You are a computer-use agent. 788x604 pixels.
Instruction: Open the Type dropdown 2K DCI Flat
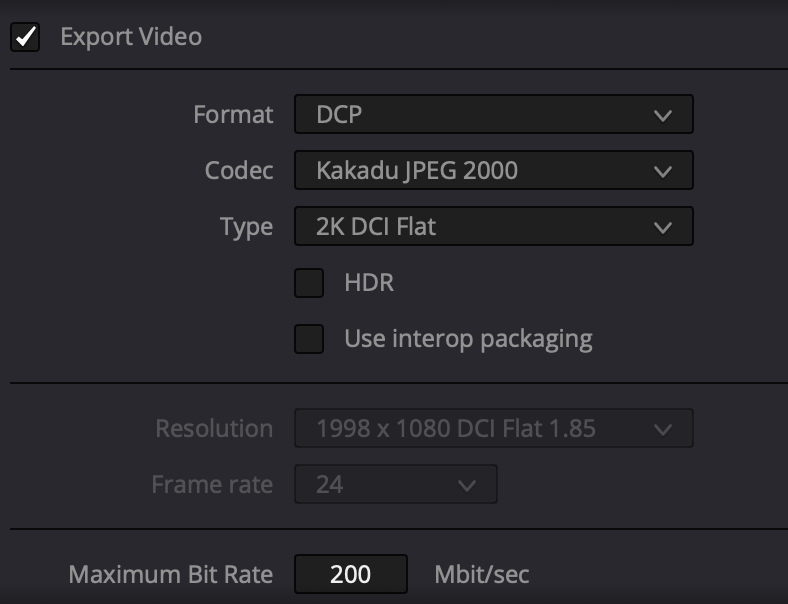(x=494, y=226)
